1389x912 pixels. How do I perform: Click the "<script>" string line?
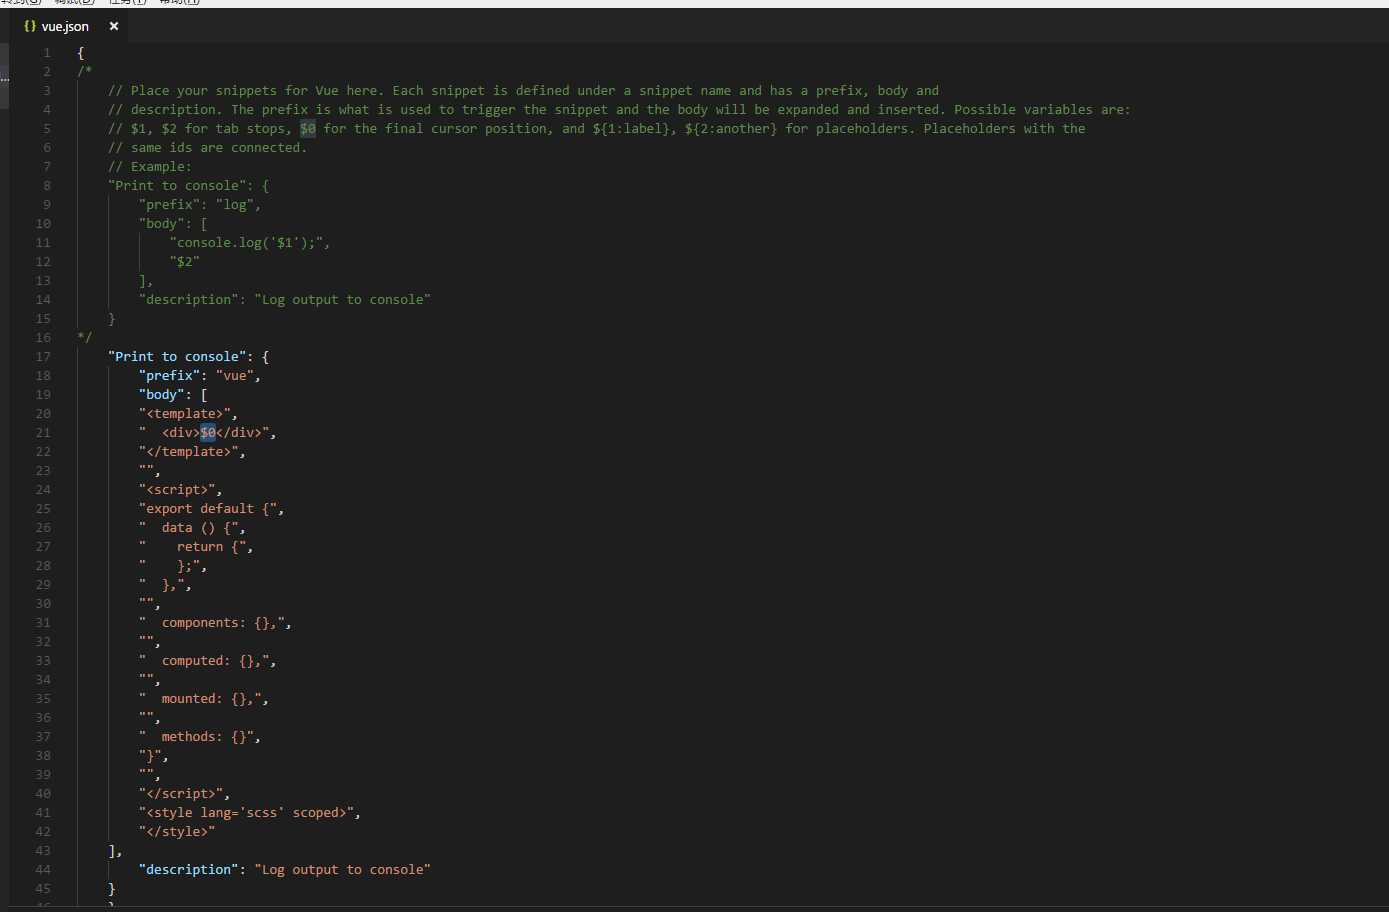181,490
